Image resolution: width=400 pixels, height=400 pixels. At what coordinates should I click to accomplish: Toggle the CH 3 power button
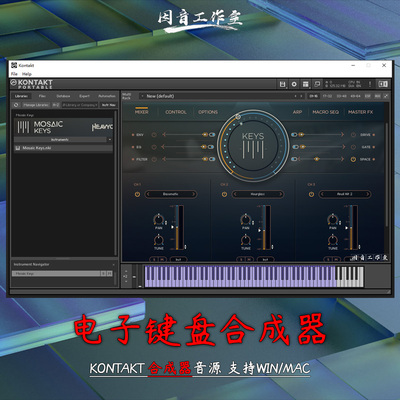(x=311, y=194)
